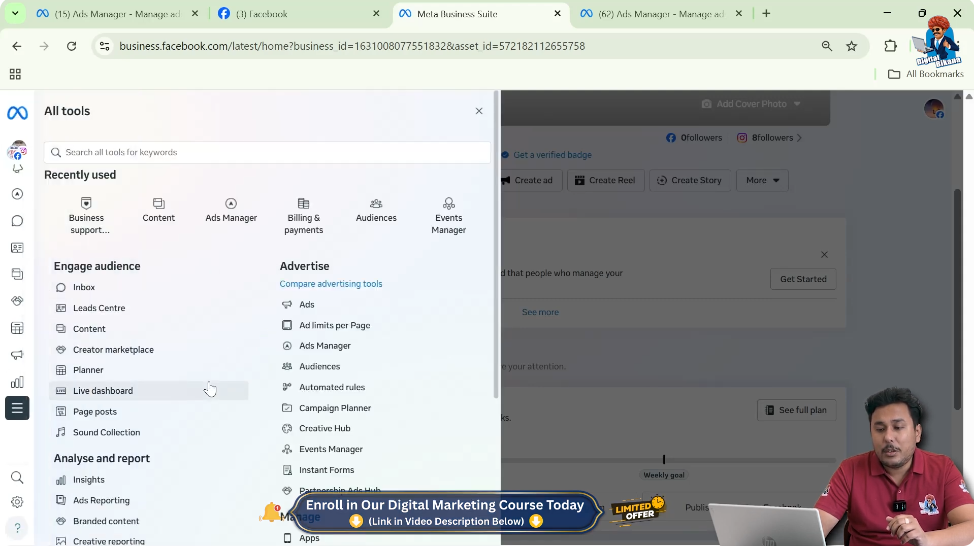This screenshot has height=546, width=974.
Task: Open a new browser tab
Action: click(766, 14)
